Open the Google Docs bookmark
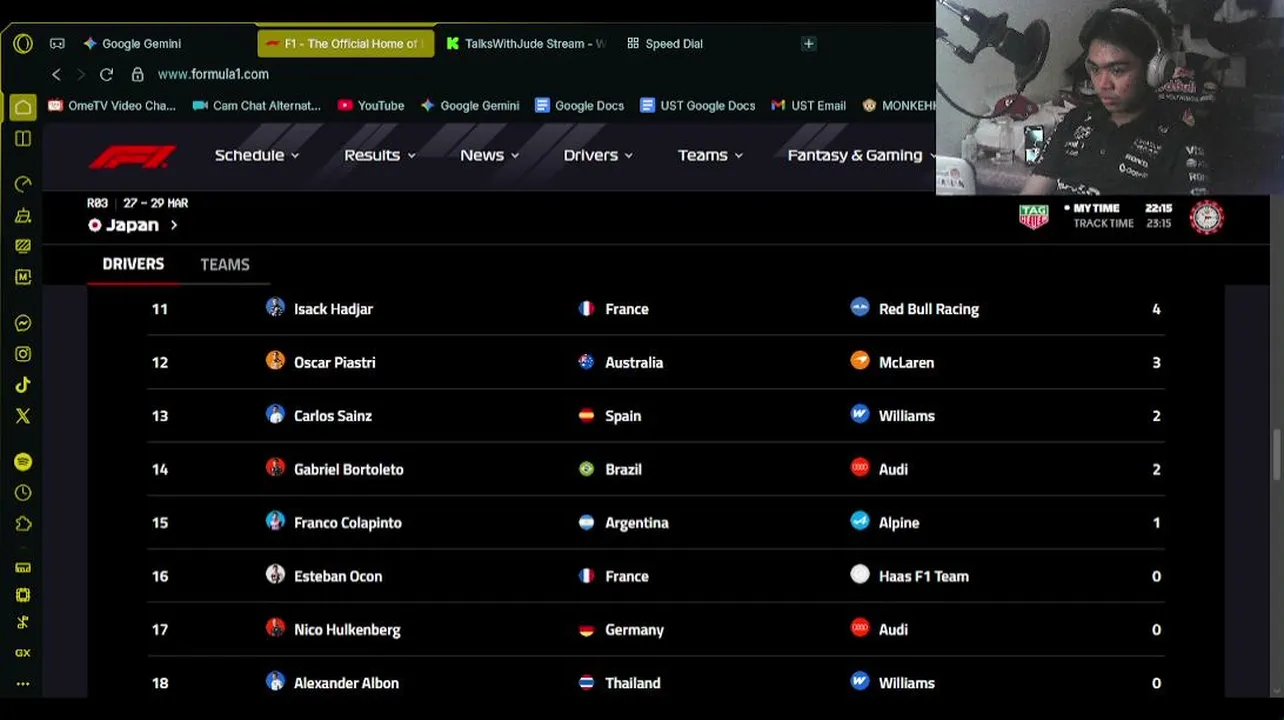1284x720 pixels. coord(580,106)
